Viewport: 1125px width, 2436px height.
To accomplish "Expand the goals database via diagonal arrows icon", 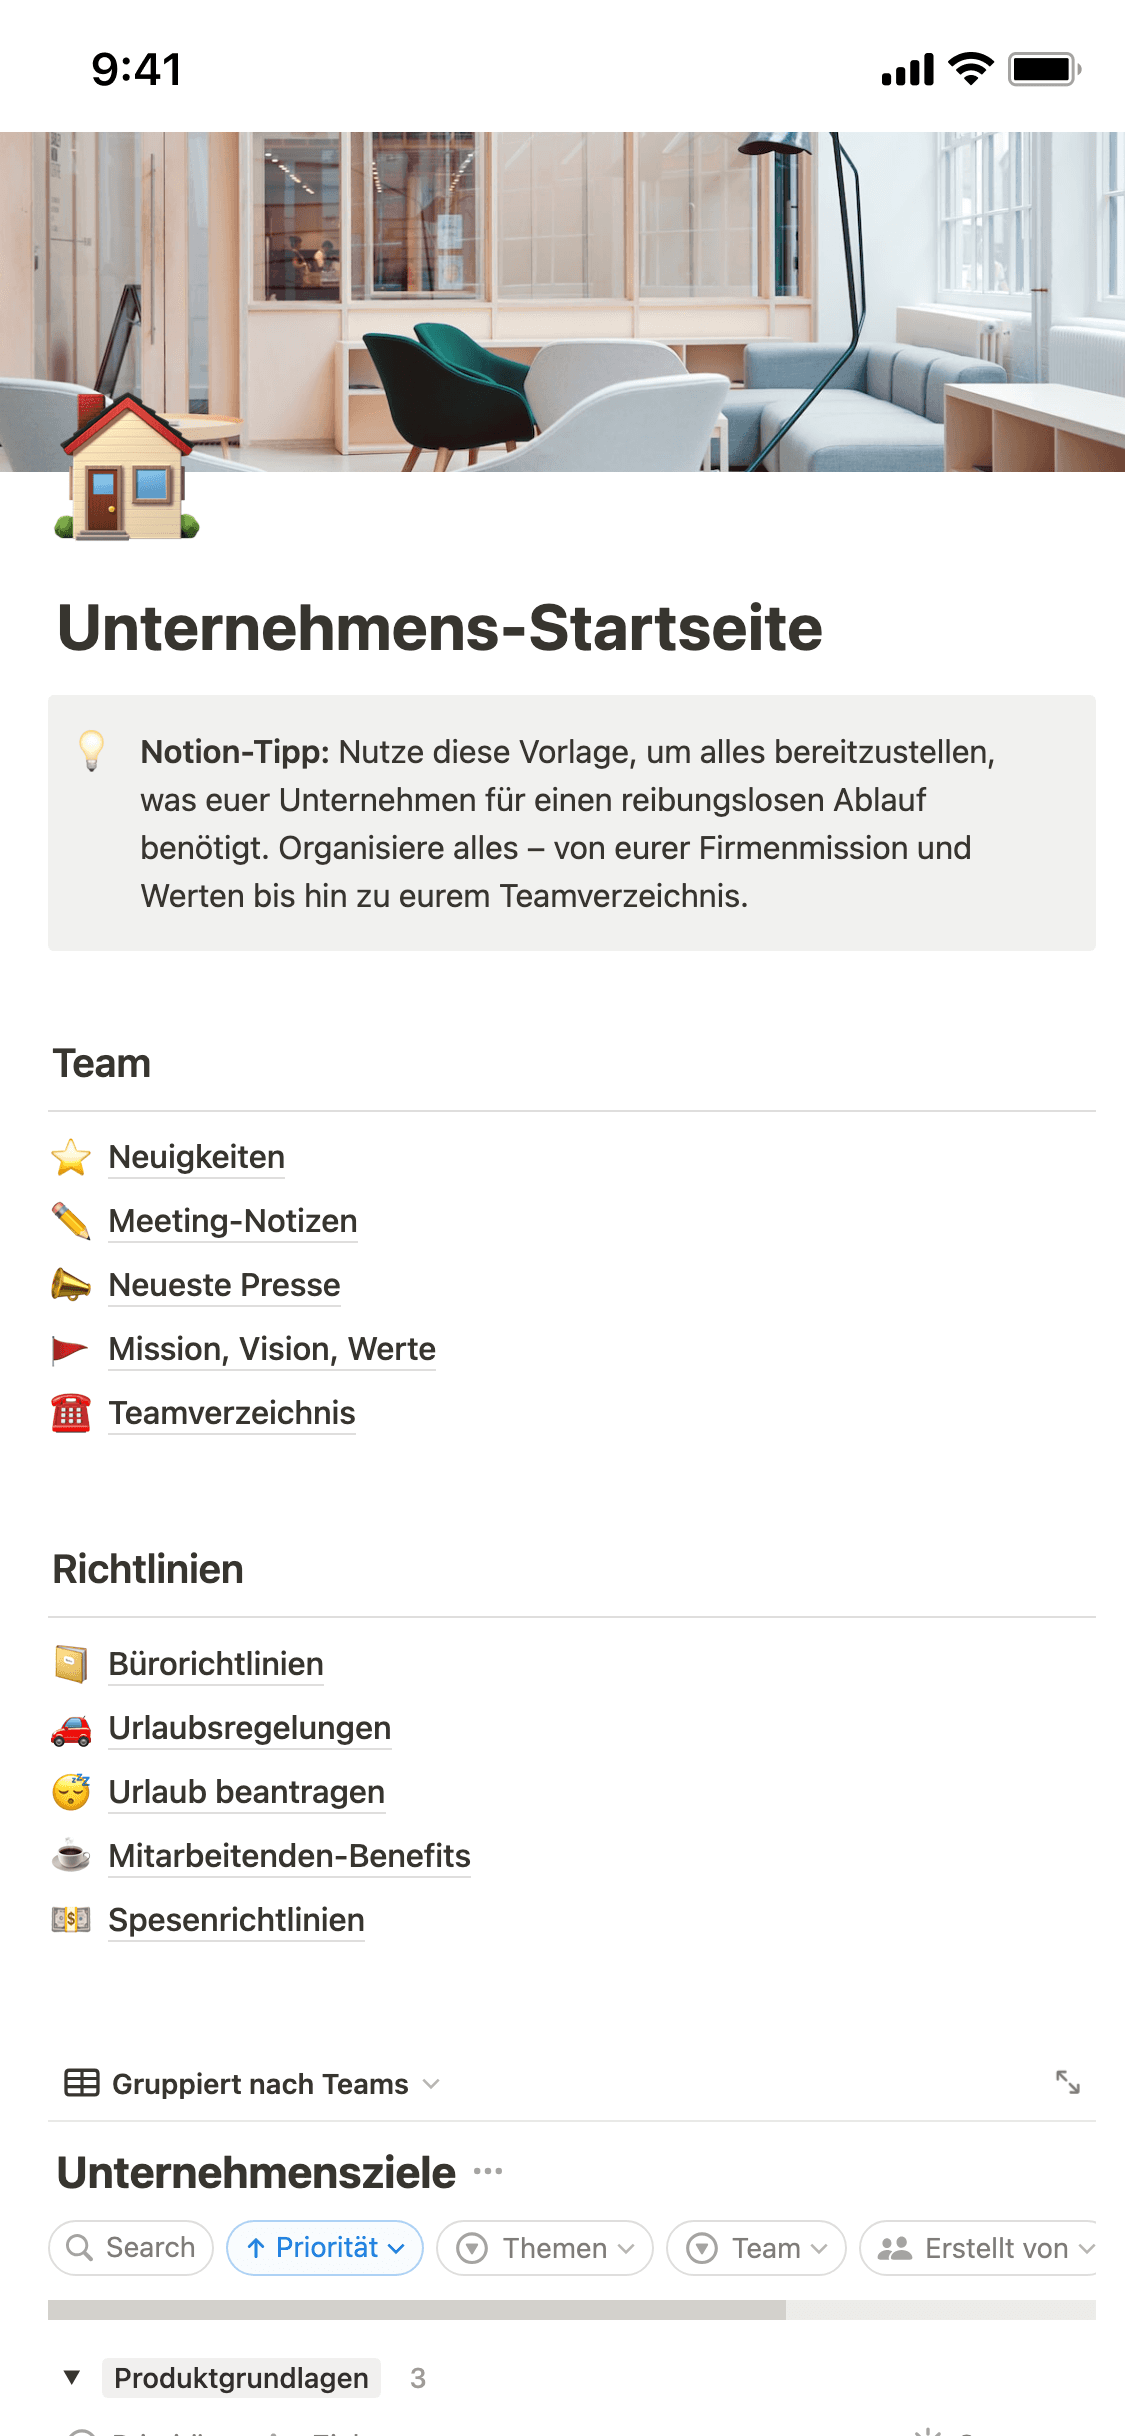I will pyautogui.click(x=1069, y=2083).
